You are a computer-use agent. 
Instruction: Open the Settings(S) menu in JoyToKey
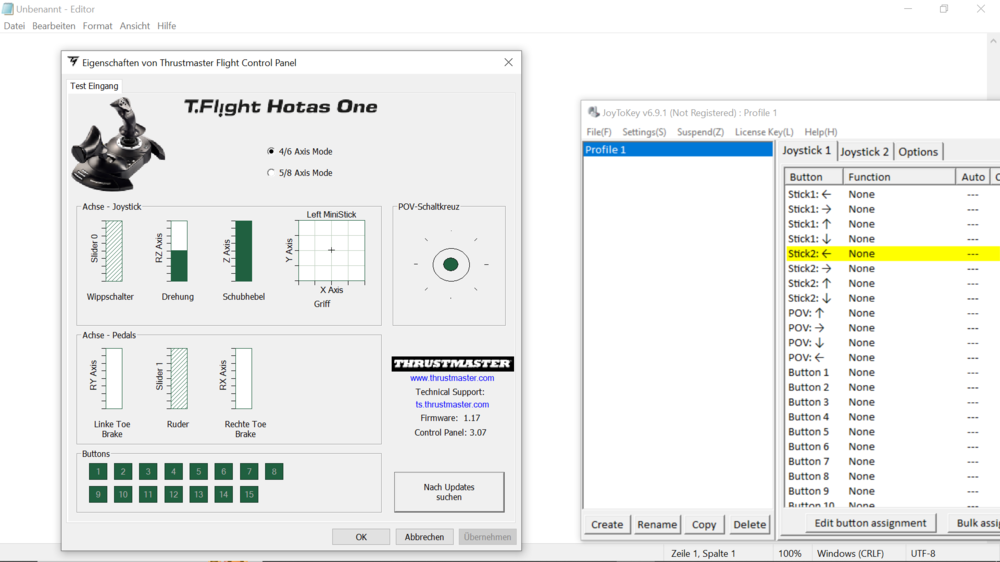point(644,132)
